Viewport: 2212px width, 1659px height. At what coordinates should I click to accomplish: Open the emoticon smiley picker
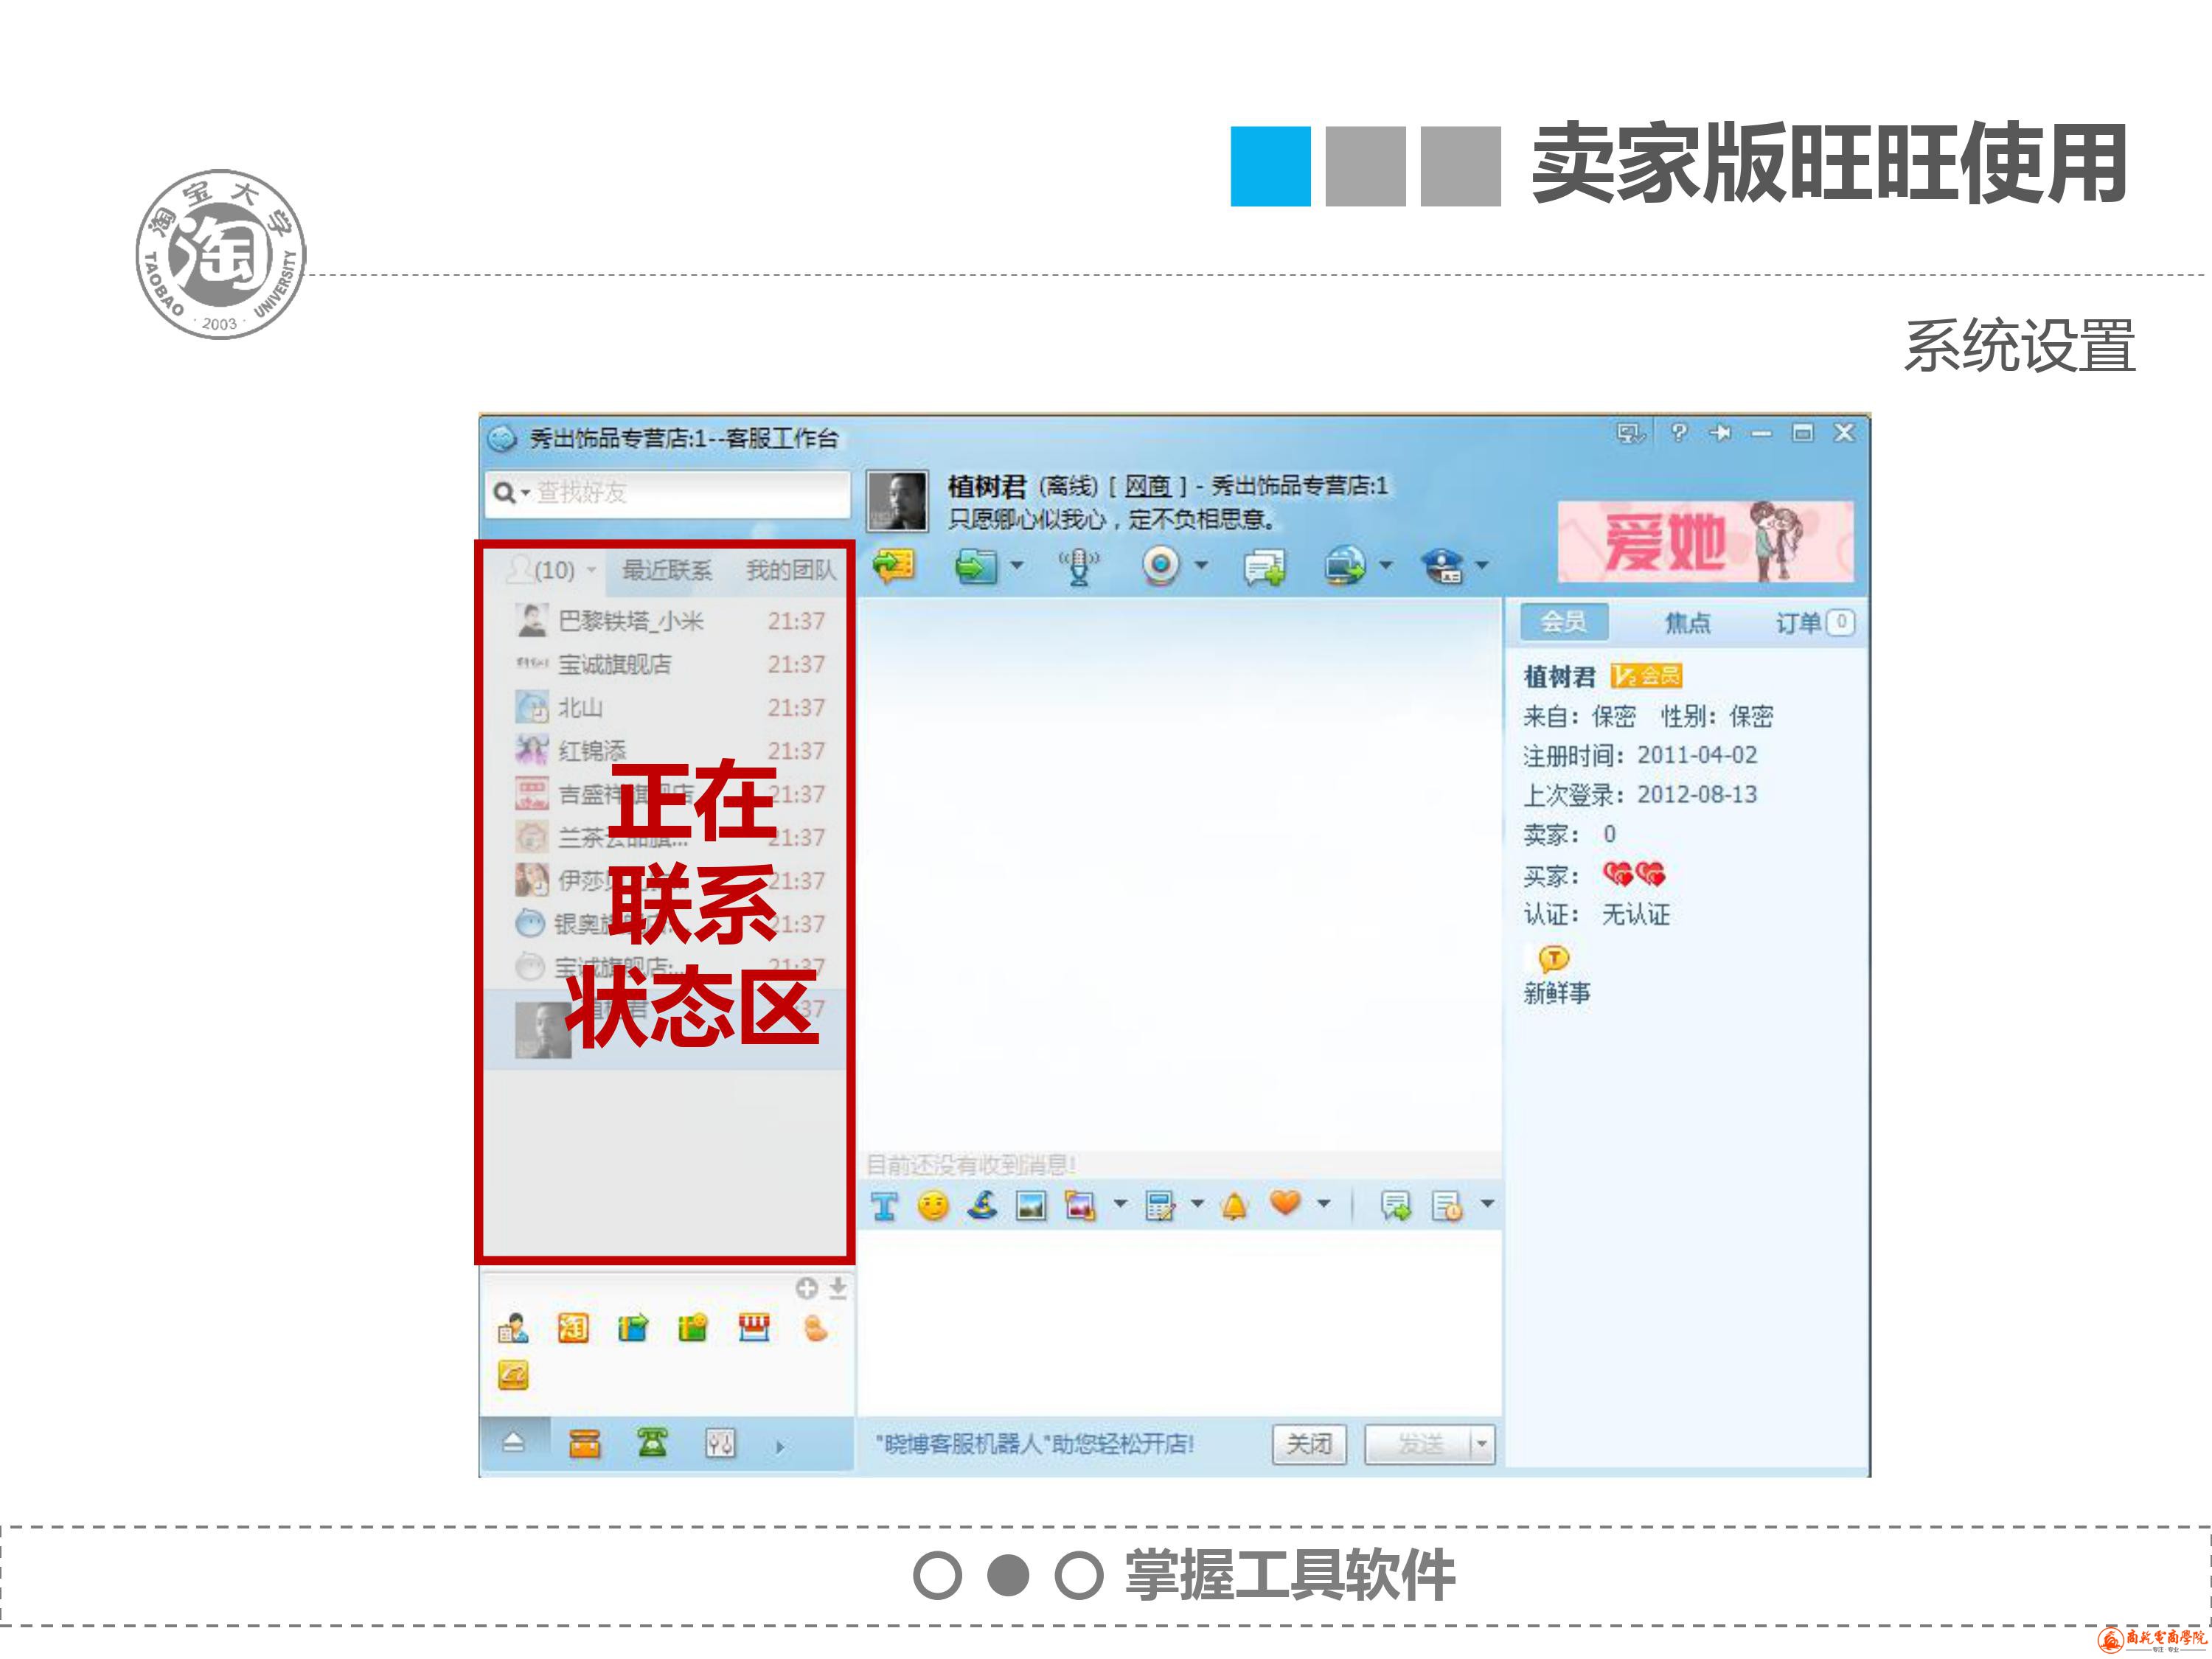[933, 1206]
